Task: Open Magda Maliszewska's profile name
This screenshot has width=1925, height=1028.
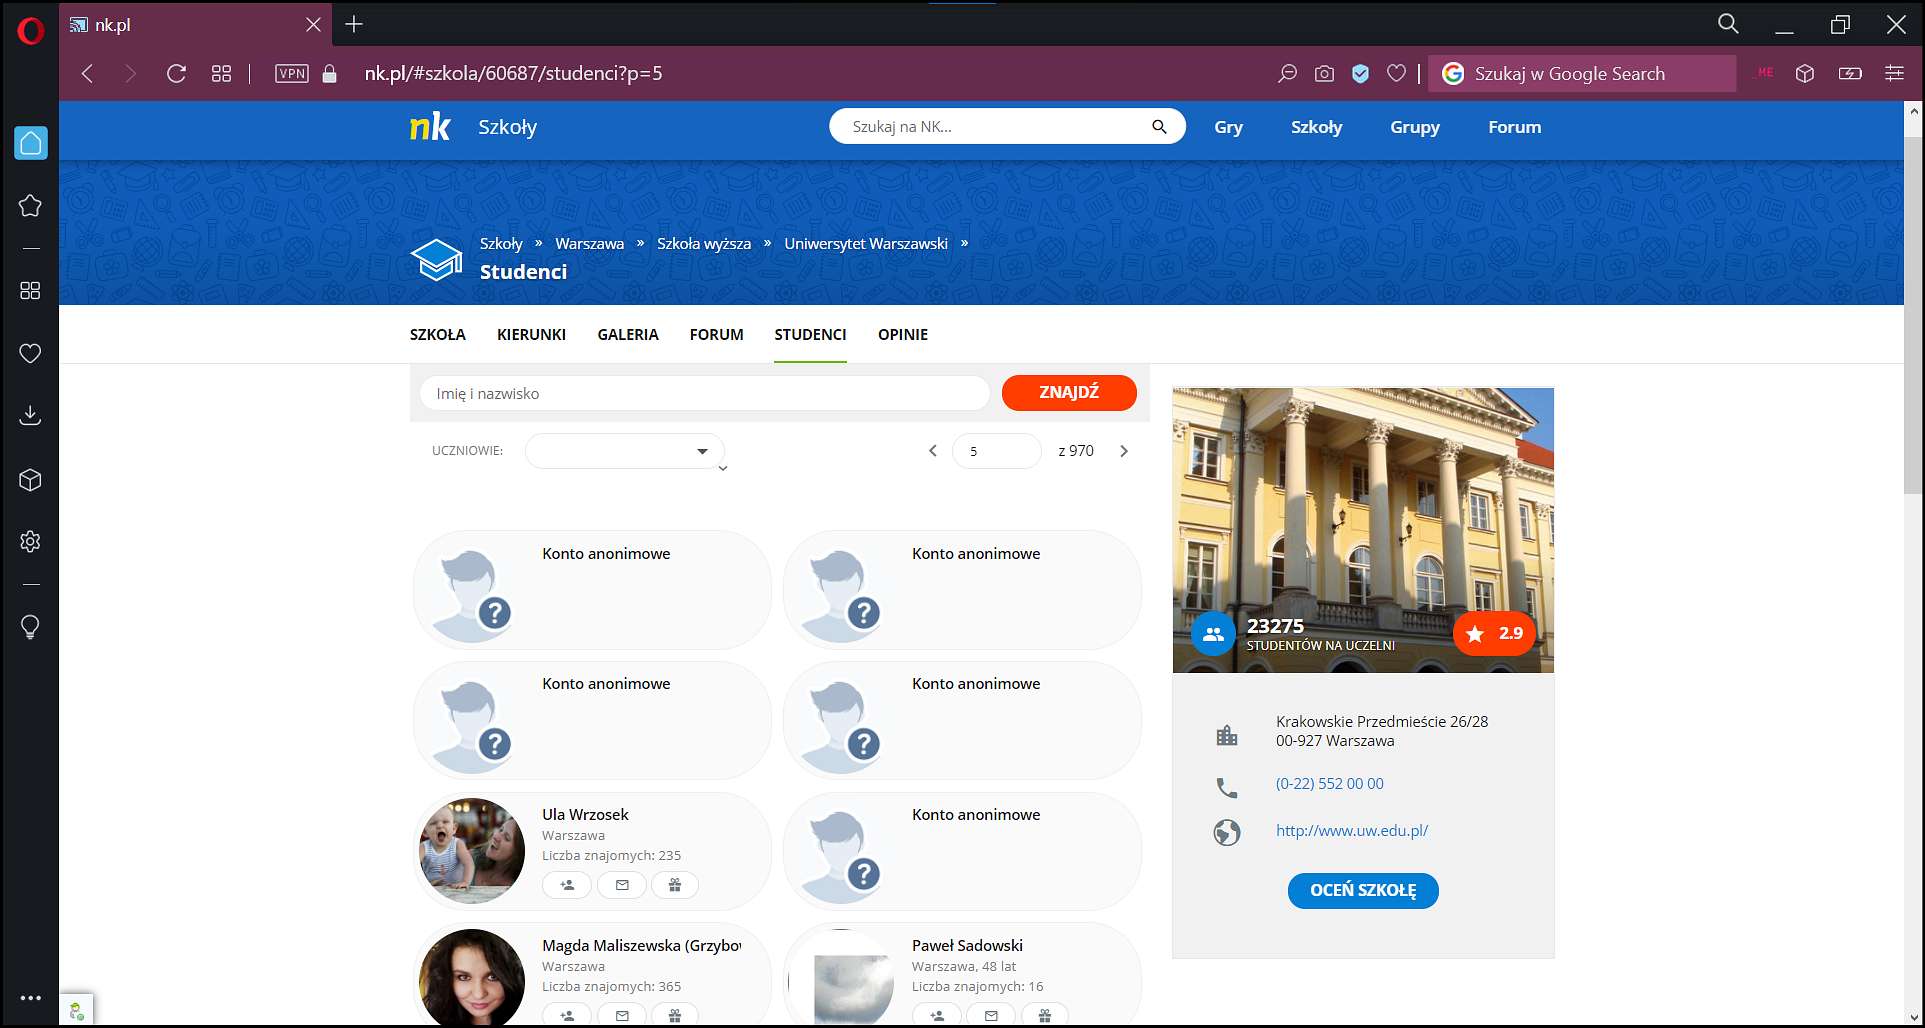Action: pyautogui.click(x=641, y=945)
